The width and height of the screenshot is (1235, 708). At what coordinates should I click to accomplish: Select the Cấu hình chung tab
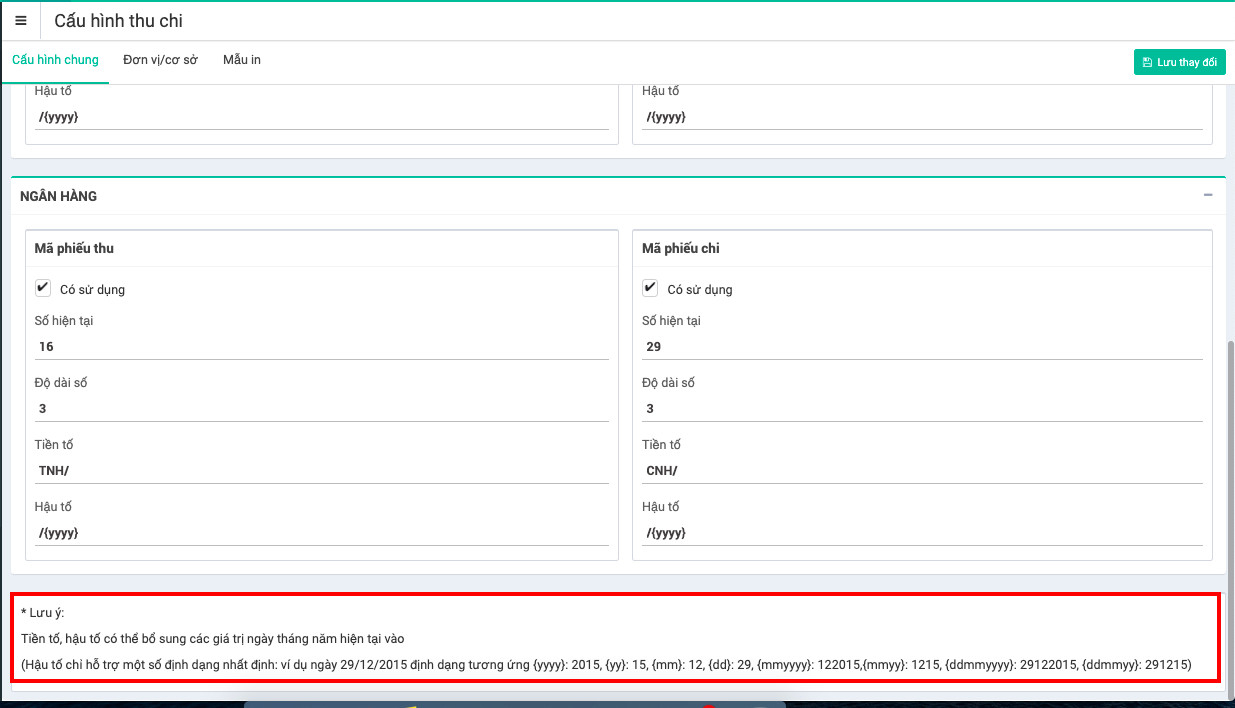pos(55,60)
